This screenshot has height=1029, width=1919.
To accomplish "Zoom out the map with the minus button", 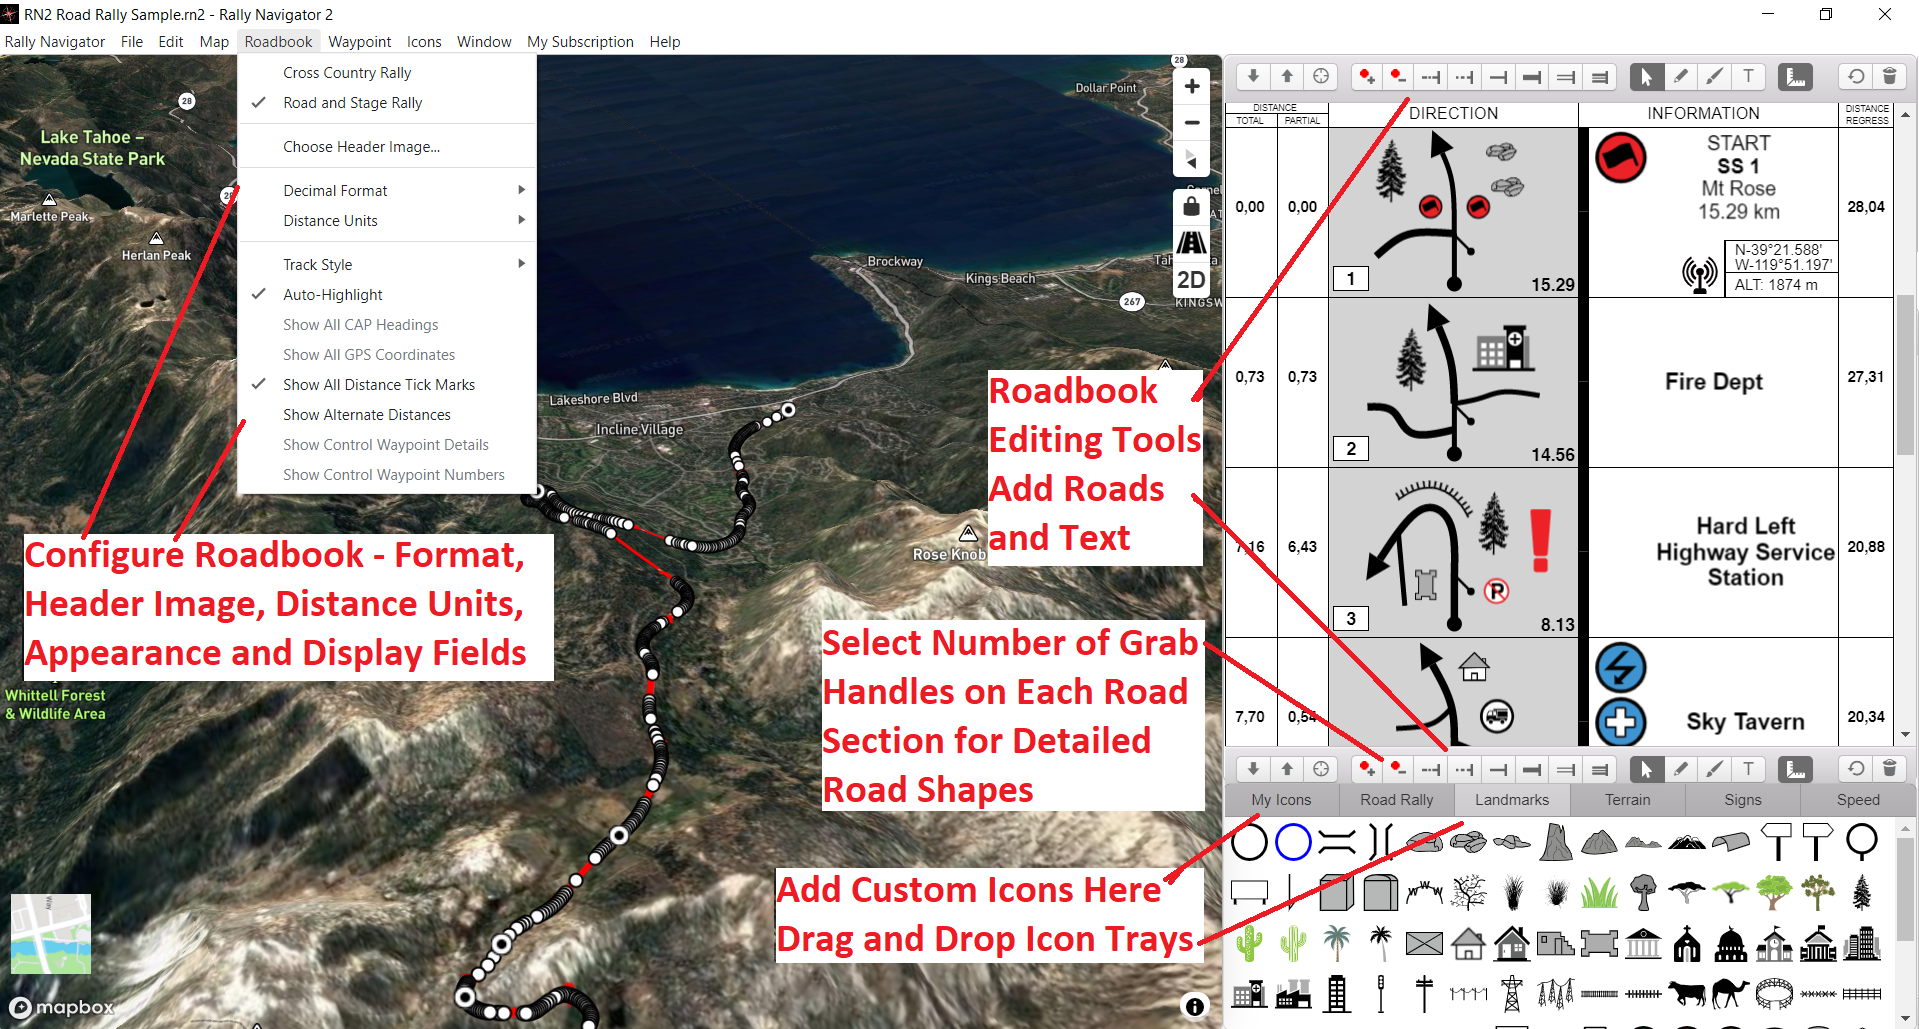I will tap(1192, 123).
